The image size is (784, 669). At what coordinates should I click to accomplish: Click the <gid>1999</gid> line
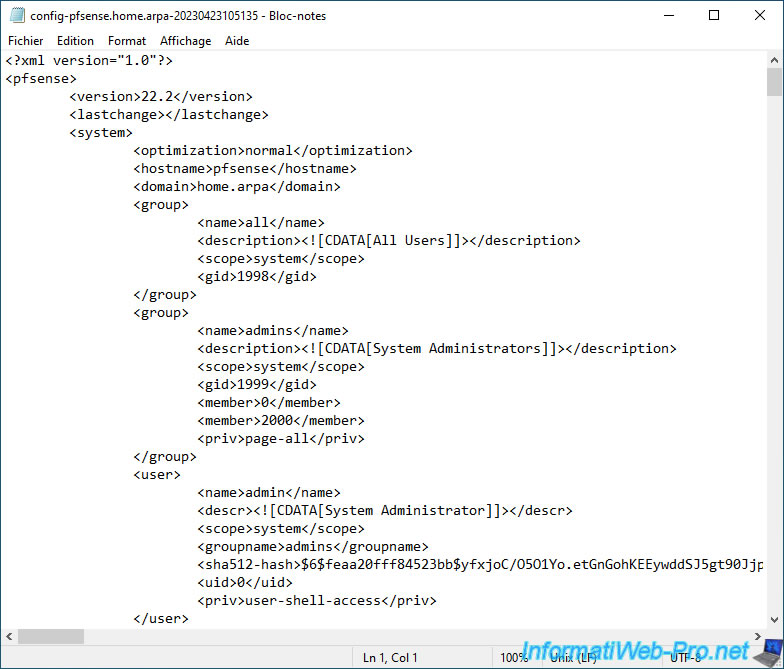coord(257,384)
